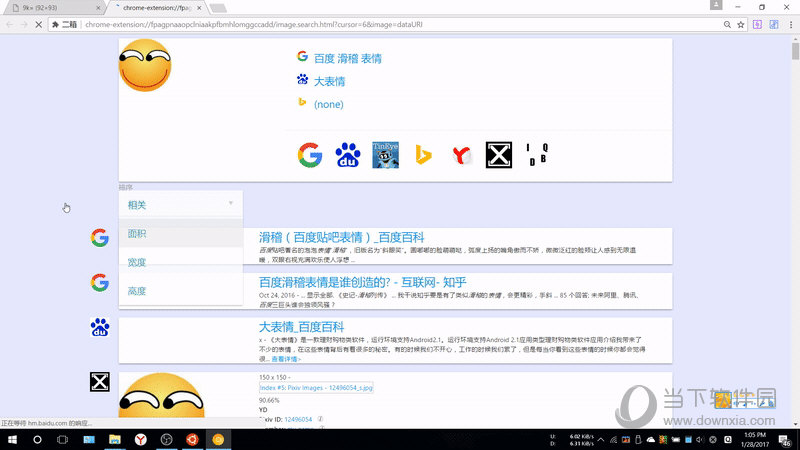The image size is (800, 450).
Task: Click the first purple extension icon in toolbar
Action: pyautogui.click(x=757, y=24)
